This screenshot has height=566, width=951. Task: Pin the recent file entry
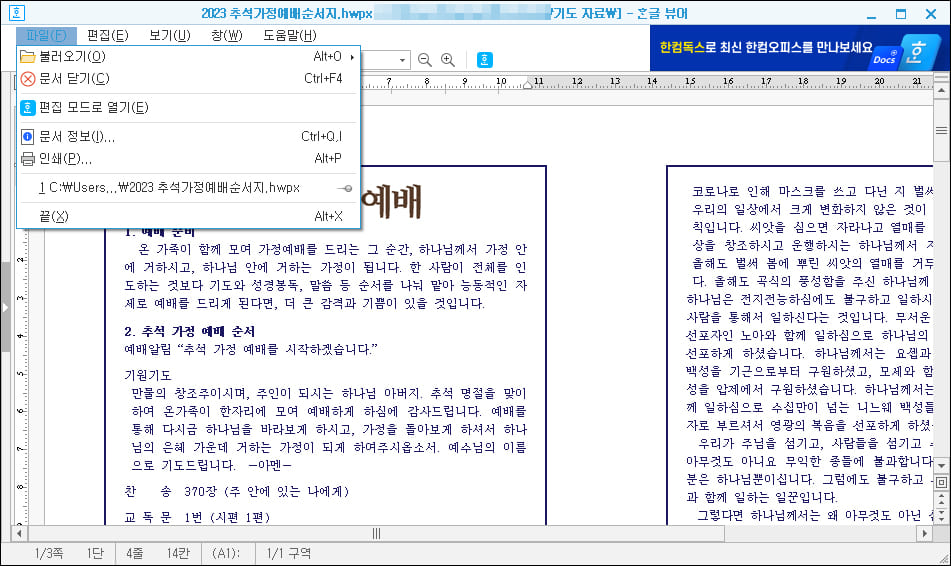click(345, 189)
